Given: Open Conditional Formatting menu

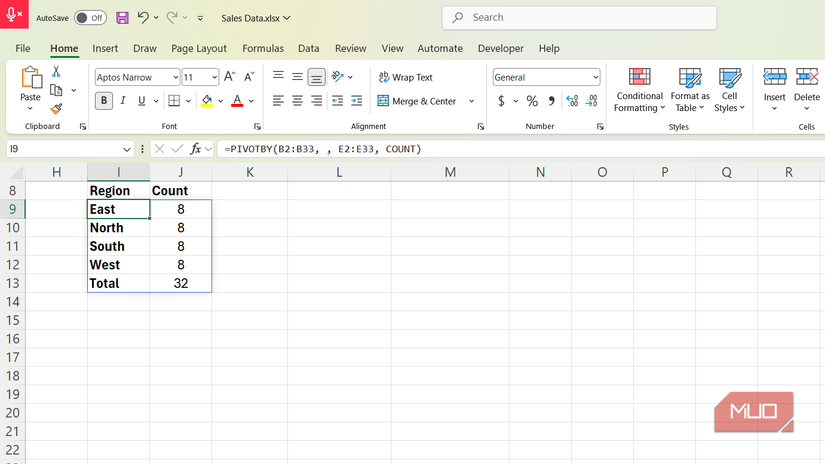Looking at the screenshot, I should pyautogui.click(x=639, y=90).
